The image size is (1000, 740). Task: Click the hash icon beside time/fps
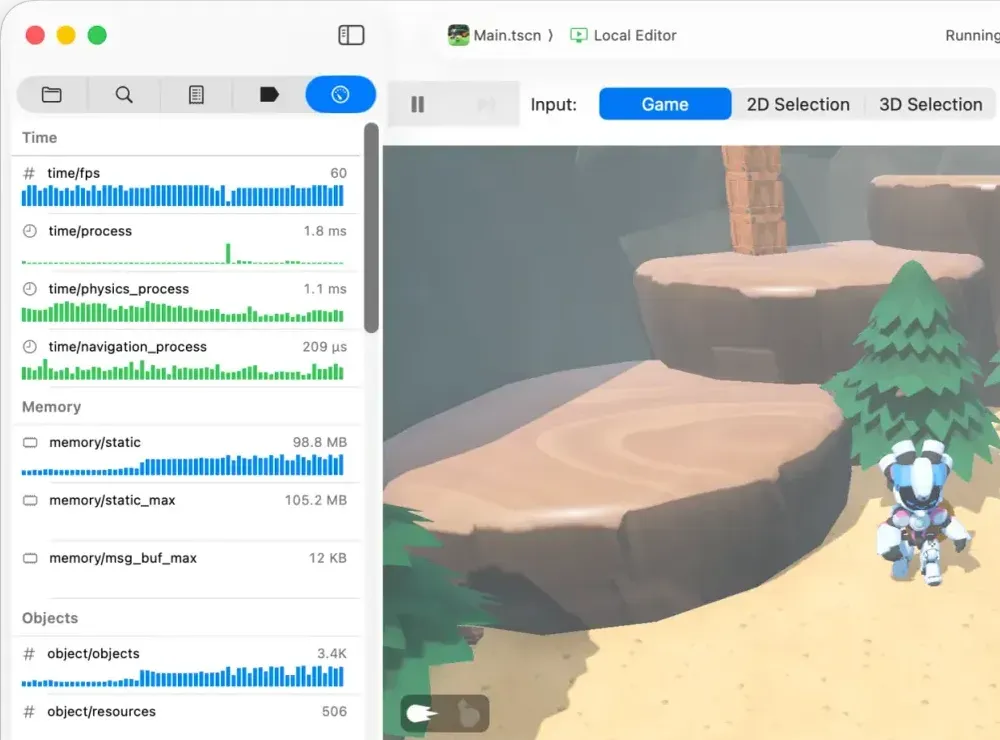click(29, 173)
